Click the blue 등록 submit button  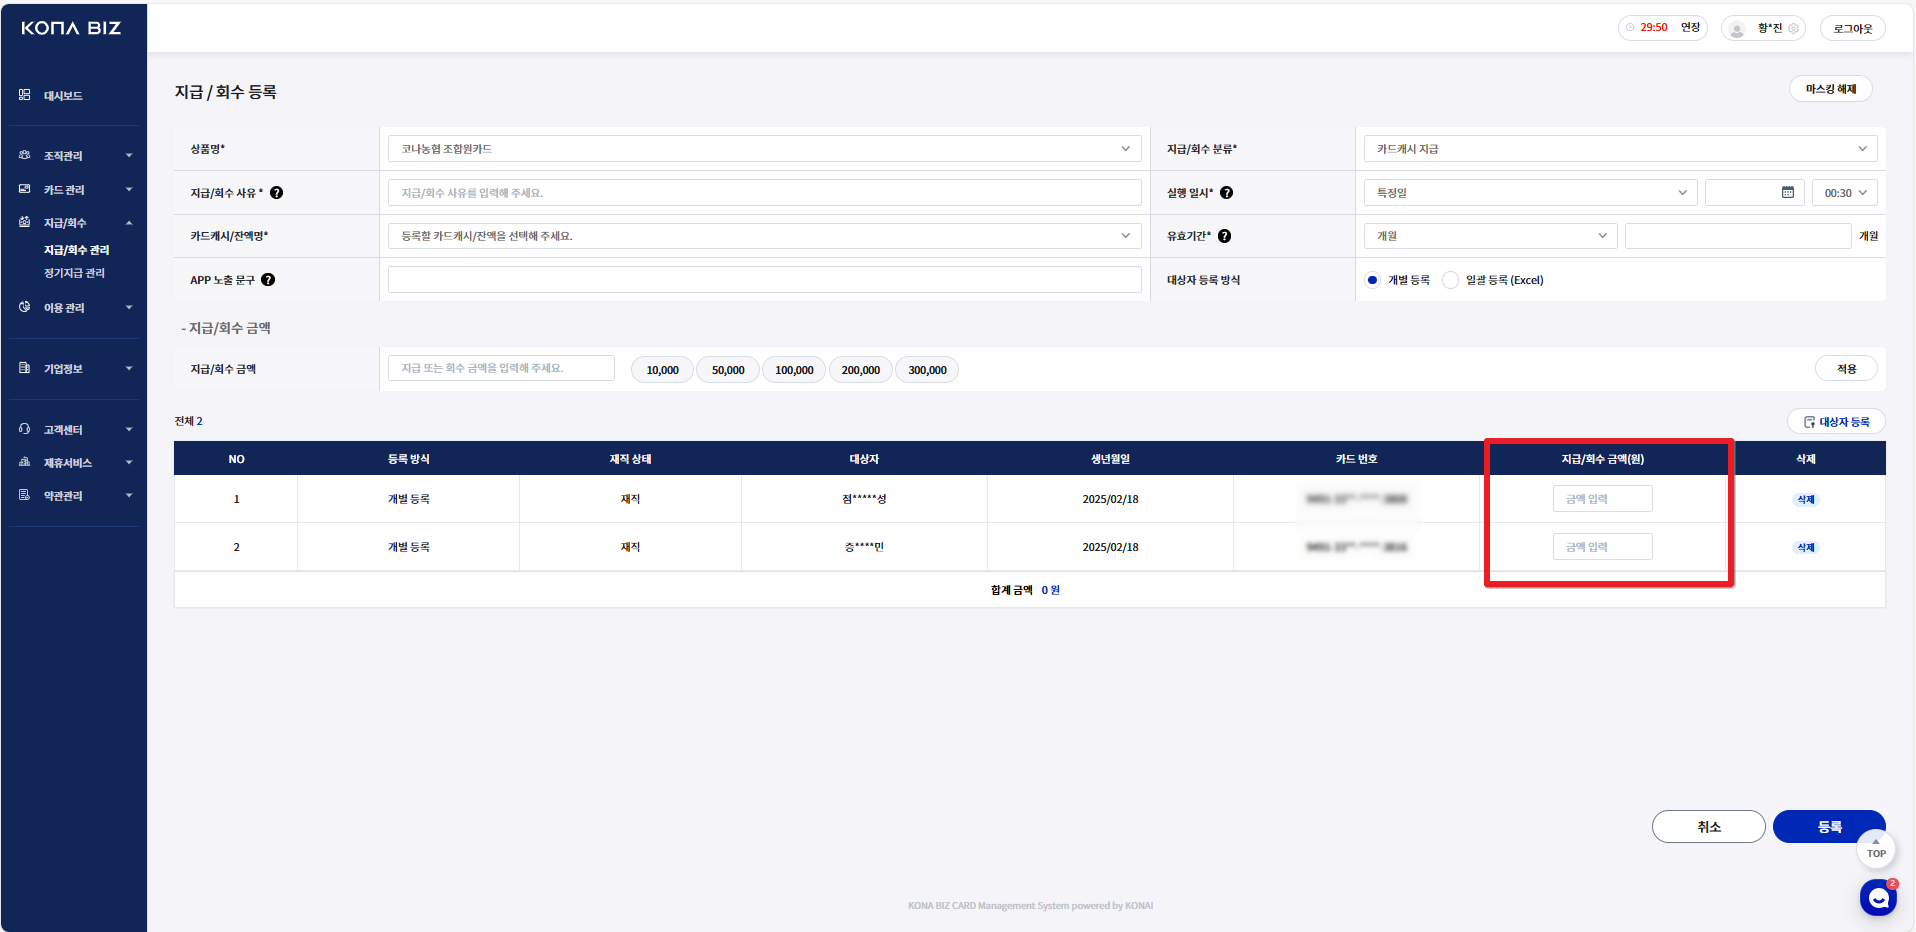1830,827
